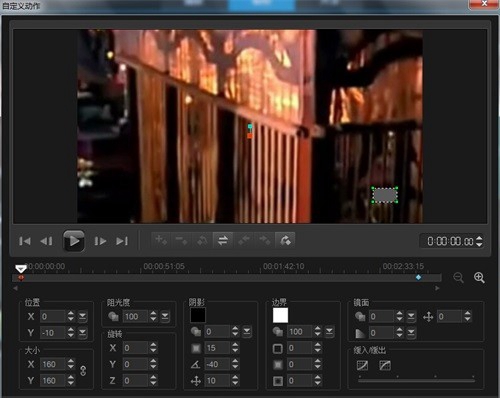Jump to the end of the clip
Screen dimensions: 500x398
(122, 241)
